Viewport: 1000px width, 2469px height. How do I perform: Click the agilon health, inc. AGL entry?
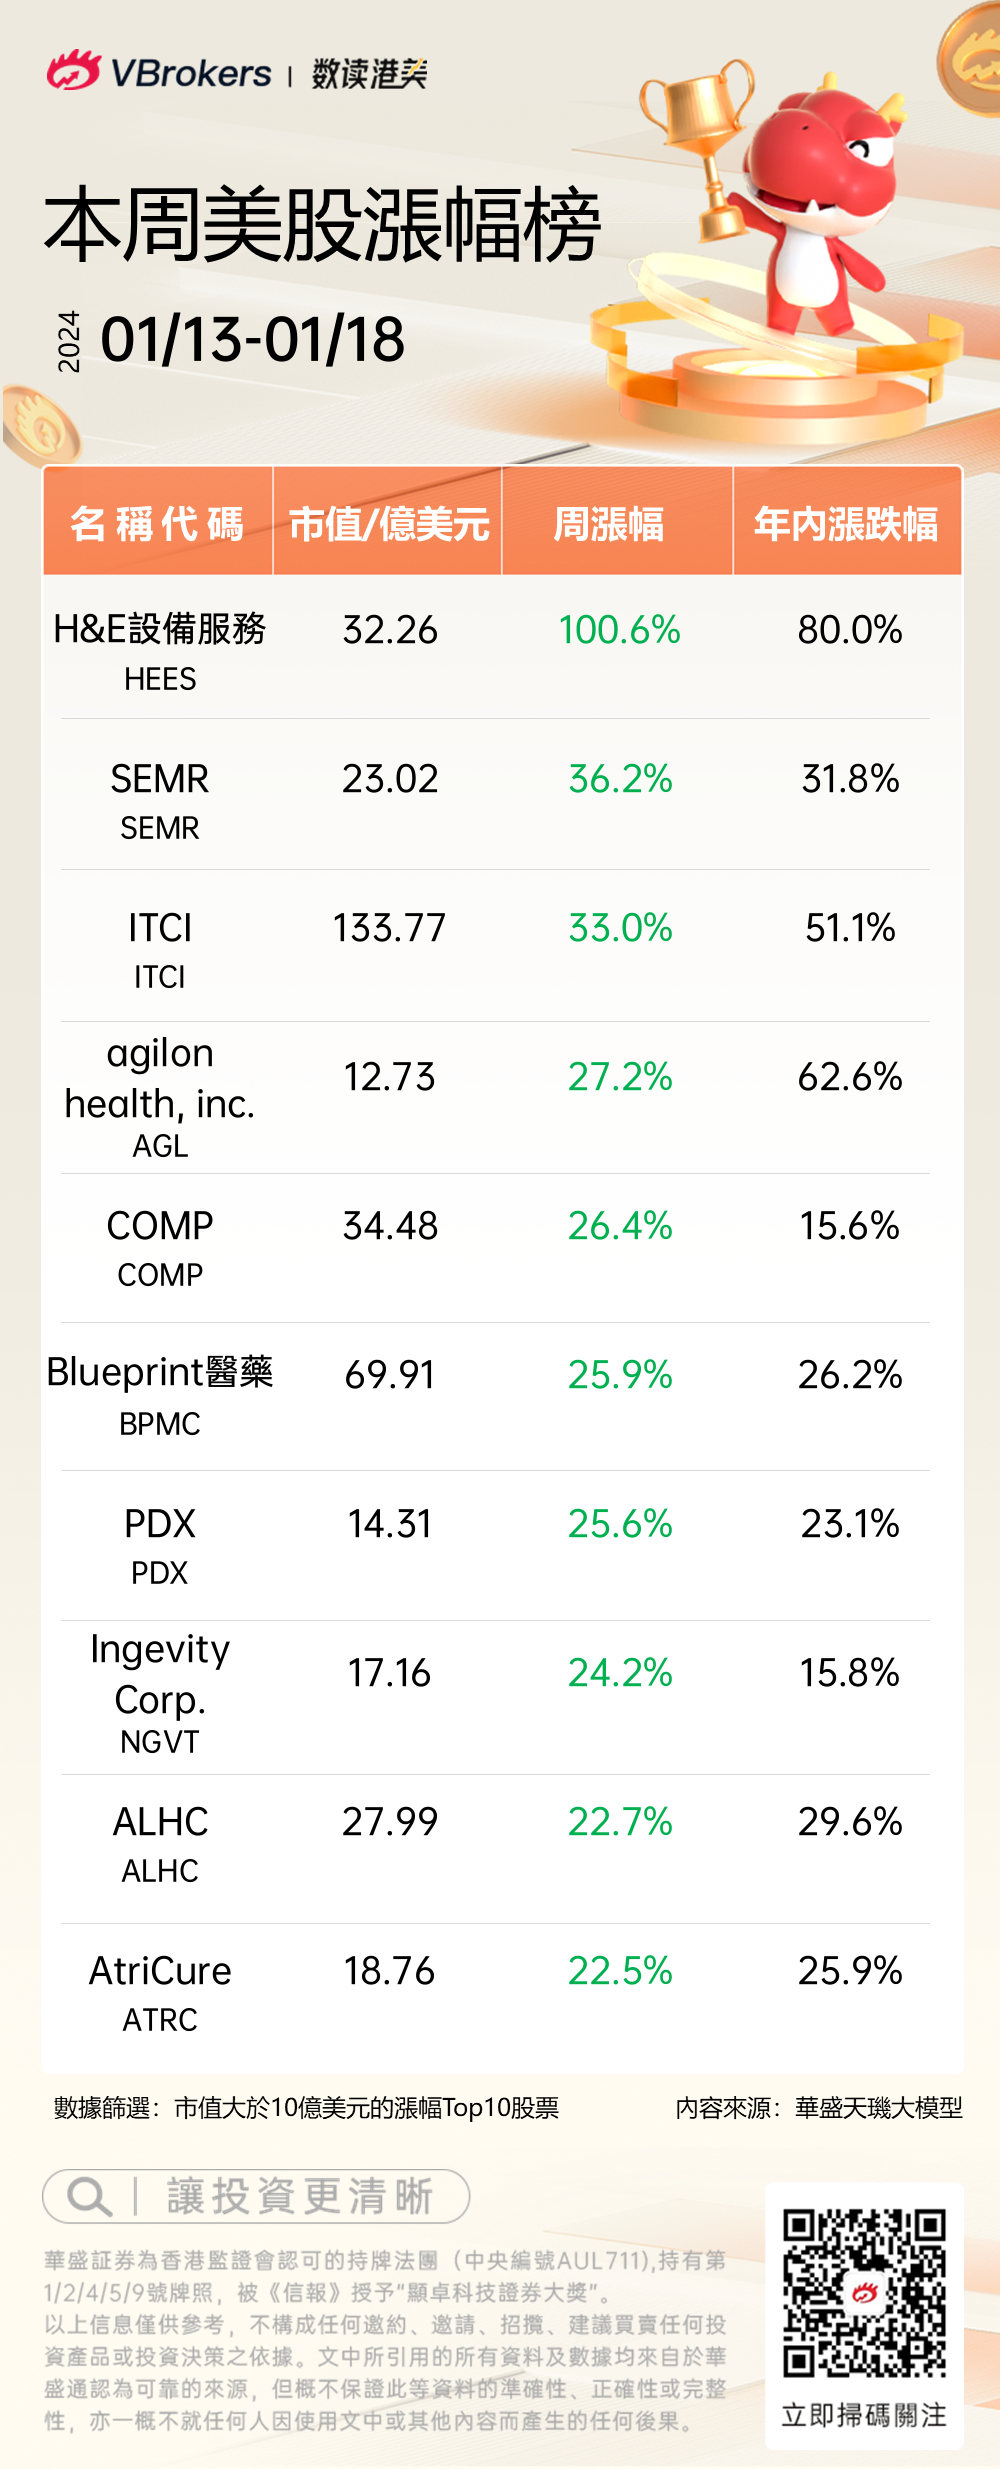point(160,1097)
